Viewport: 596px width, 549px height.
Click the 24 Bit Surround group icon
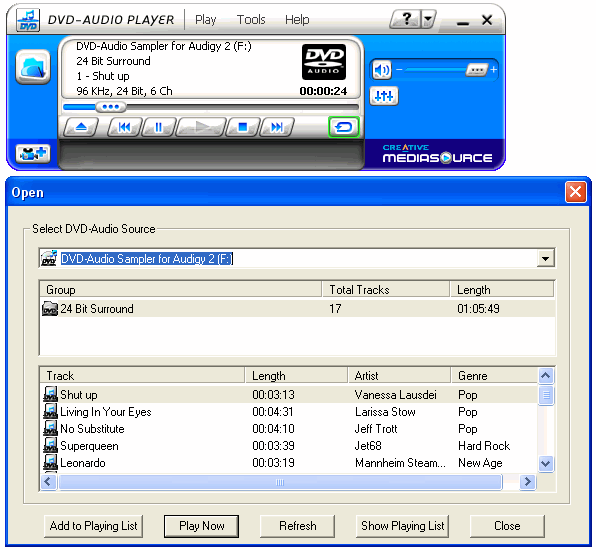[50, 308]
